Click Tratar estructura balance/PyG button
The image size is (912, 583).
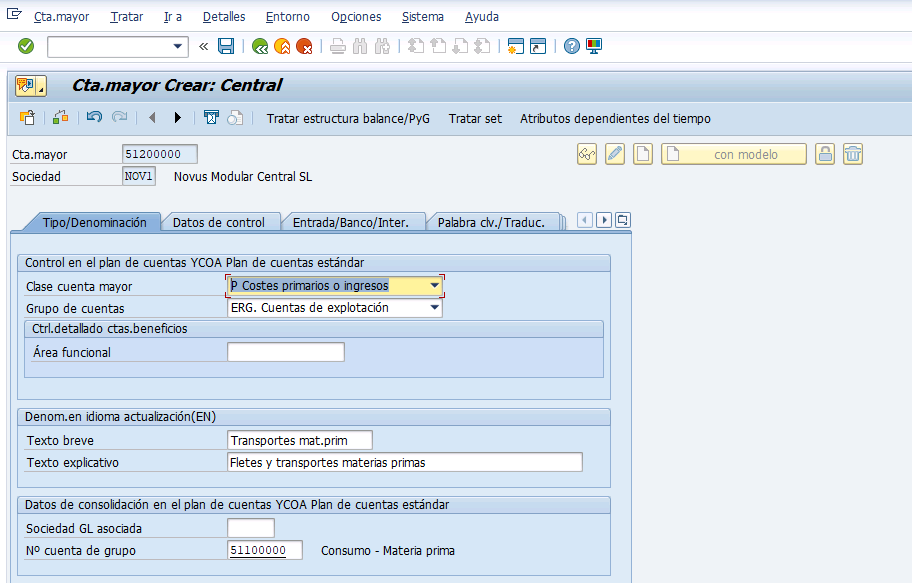pos(348,119)
